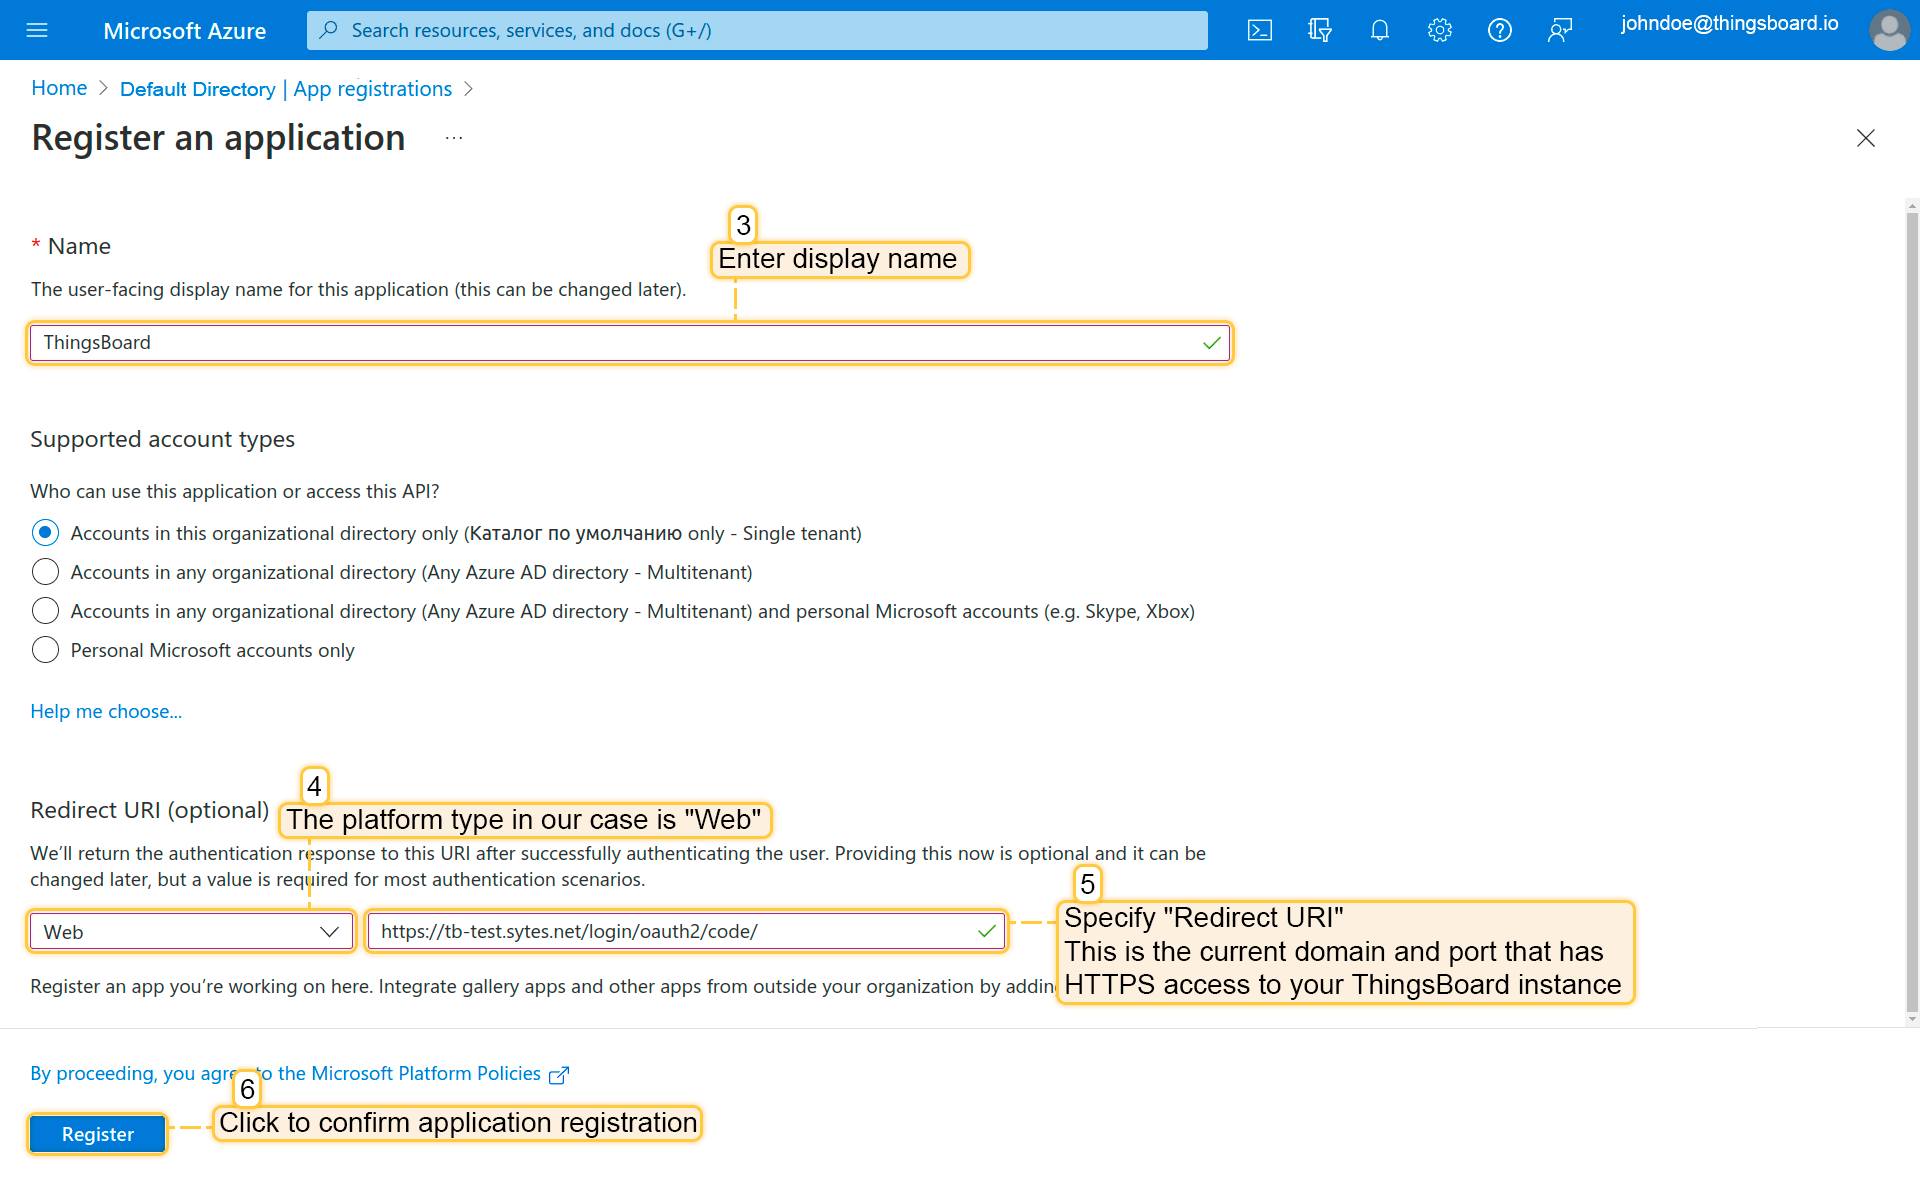The image size is (1920, 1182).
Task: Select Personal Microsoft accounts only
Action: tap(45, 650)
